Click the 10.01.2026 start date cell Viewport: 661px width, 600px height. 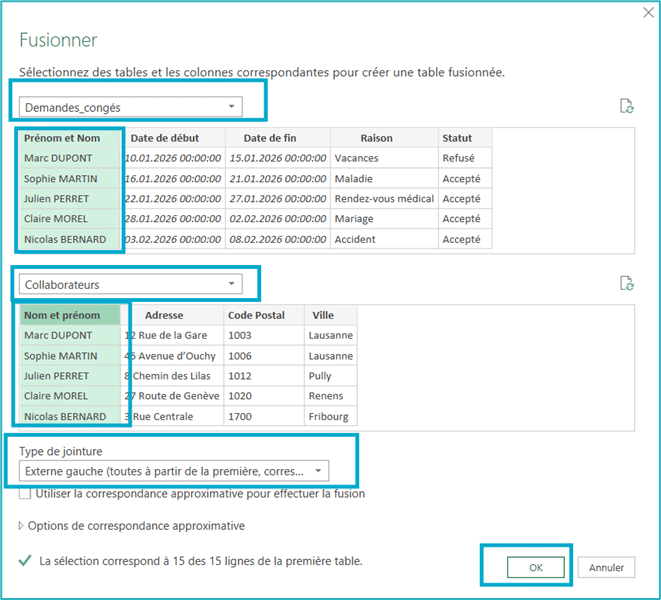point(173,158)
